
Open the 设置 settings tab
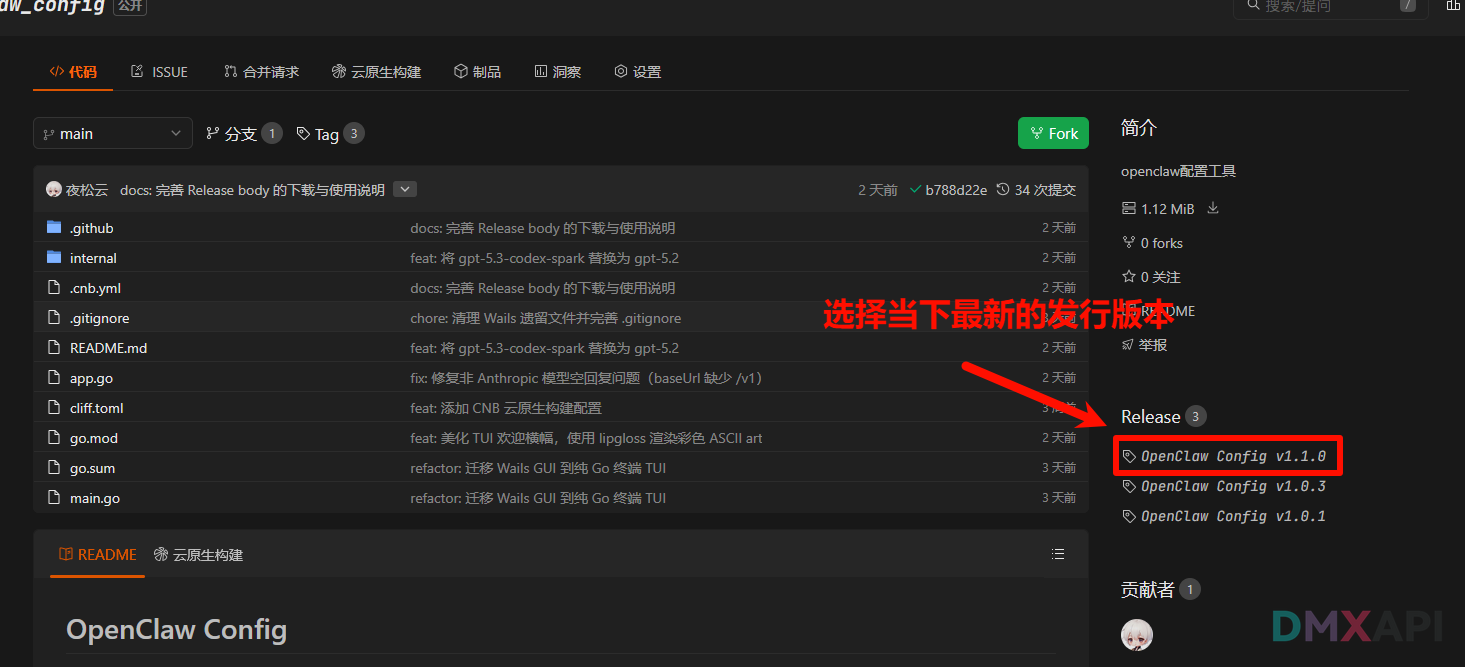pos(637,72)
